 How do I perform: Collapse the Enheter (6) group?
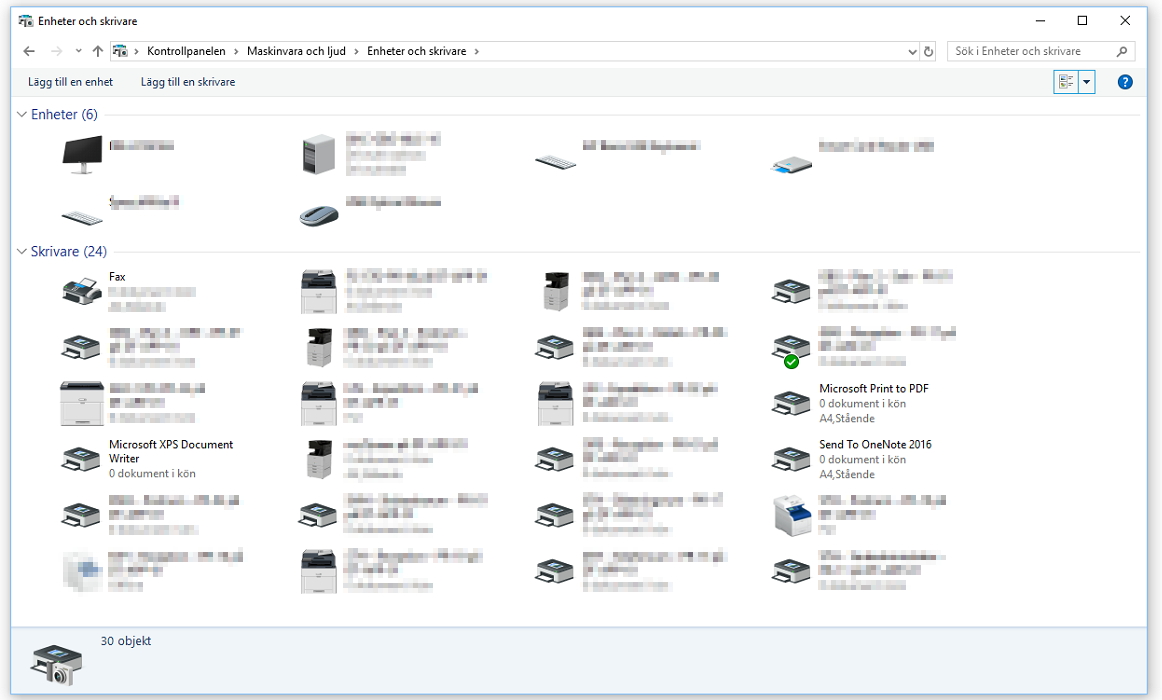click(x=22, y=115)
